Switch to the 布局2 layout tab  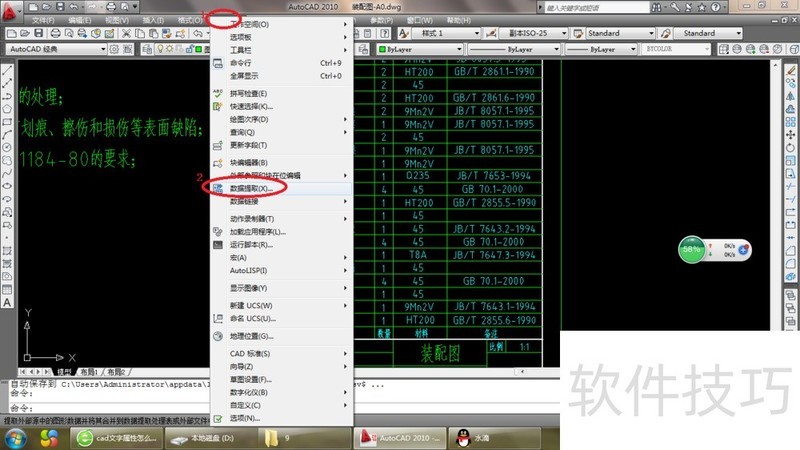pos(116,372)
